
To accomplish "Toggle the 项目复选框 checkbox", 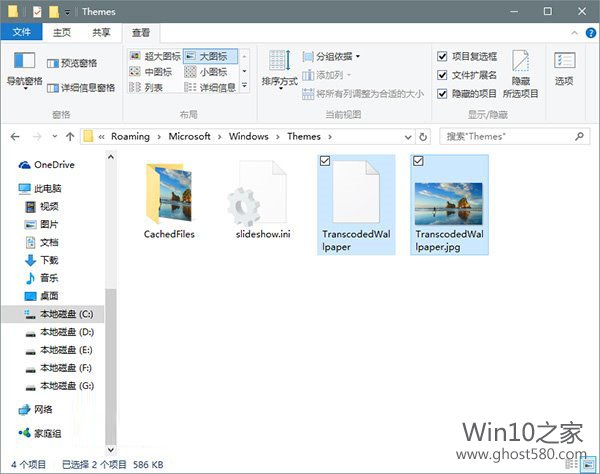I will click(443, 57).
